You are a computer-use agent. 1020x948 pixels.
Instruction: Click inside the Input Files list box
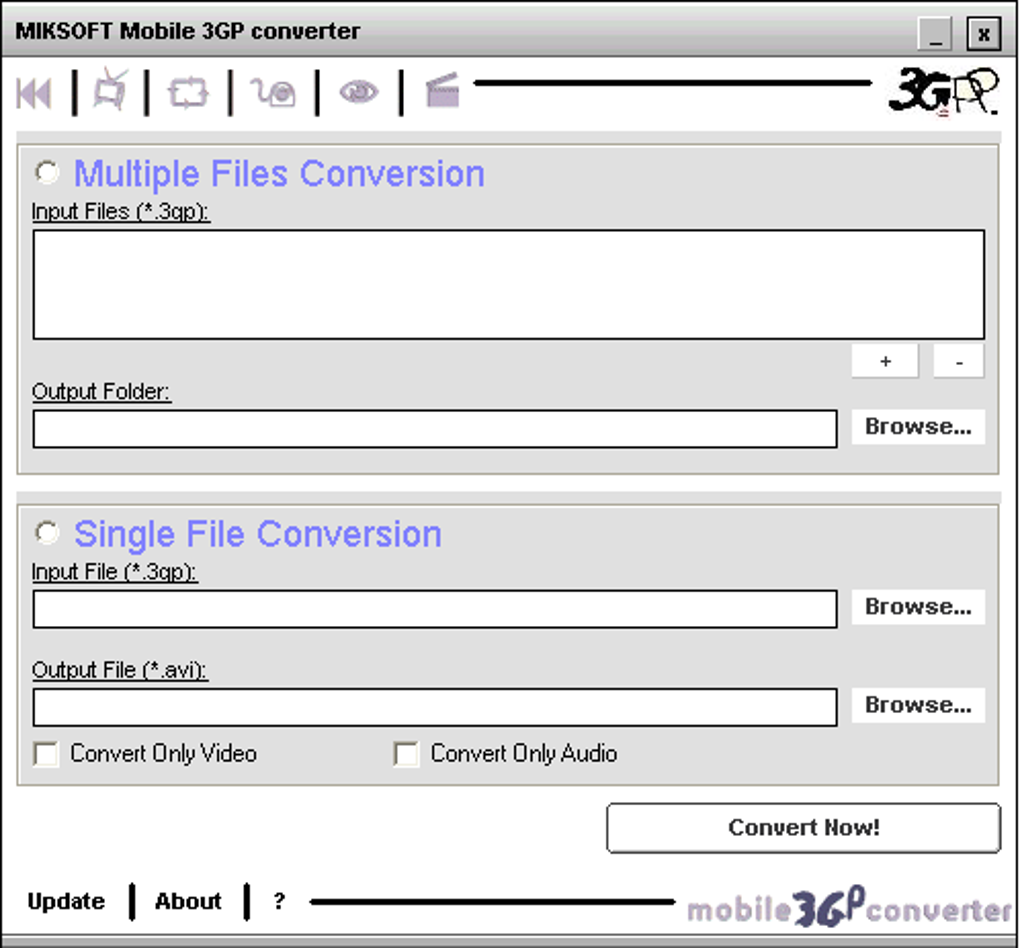coord(509,284)
